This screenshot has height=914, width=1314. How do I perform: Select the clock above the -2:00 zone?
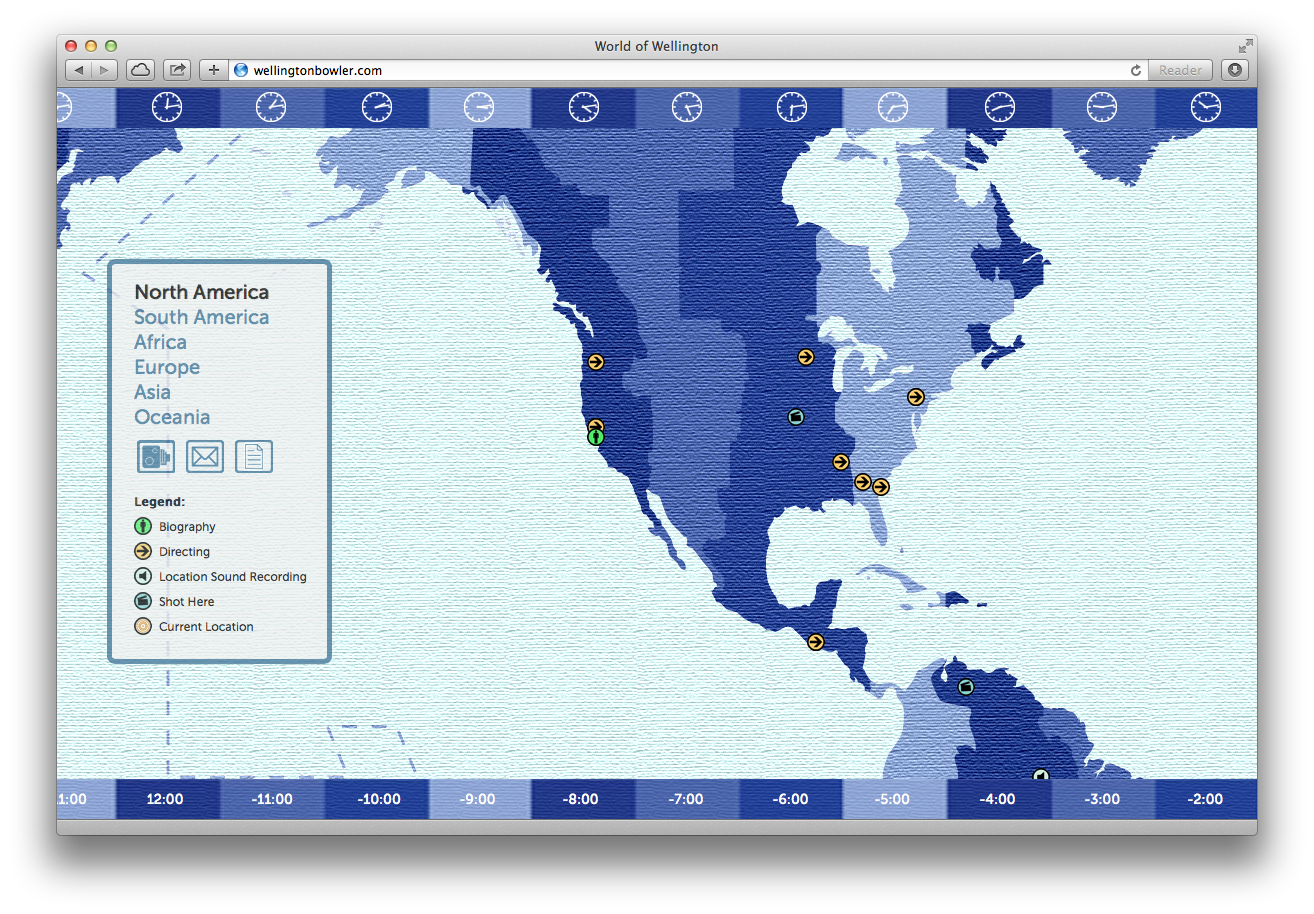(1206, 107)
